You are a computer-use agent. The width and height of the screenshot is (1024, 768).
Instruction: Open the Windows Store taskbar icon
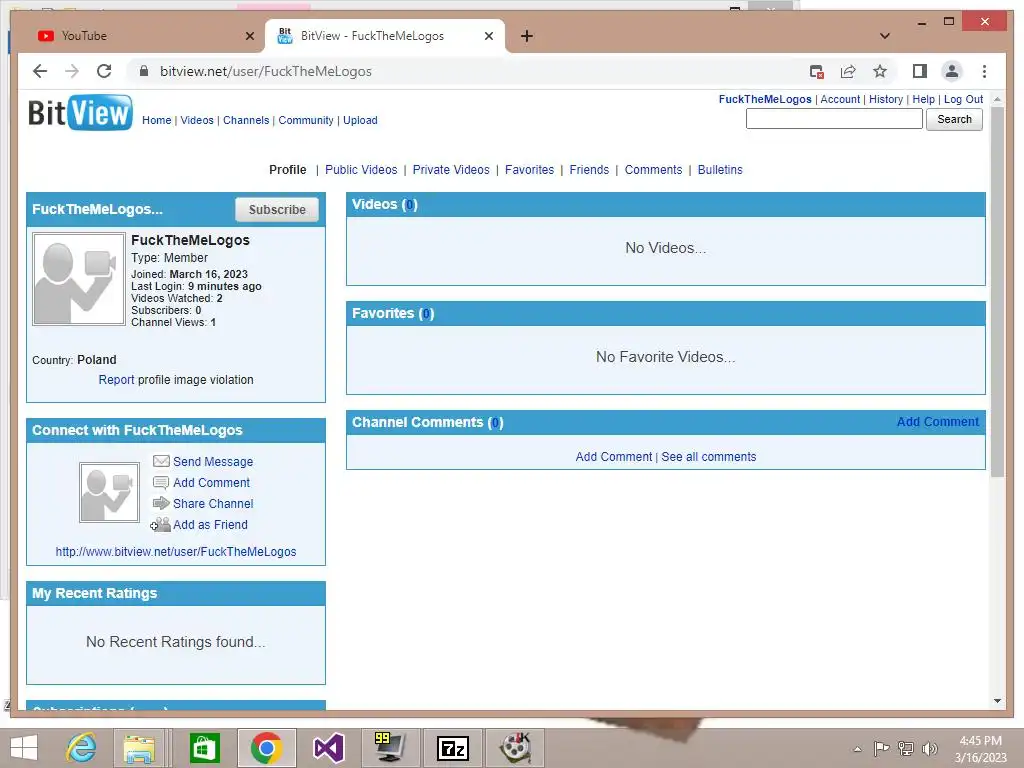(x=204, y=748)
